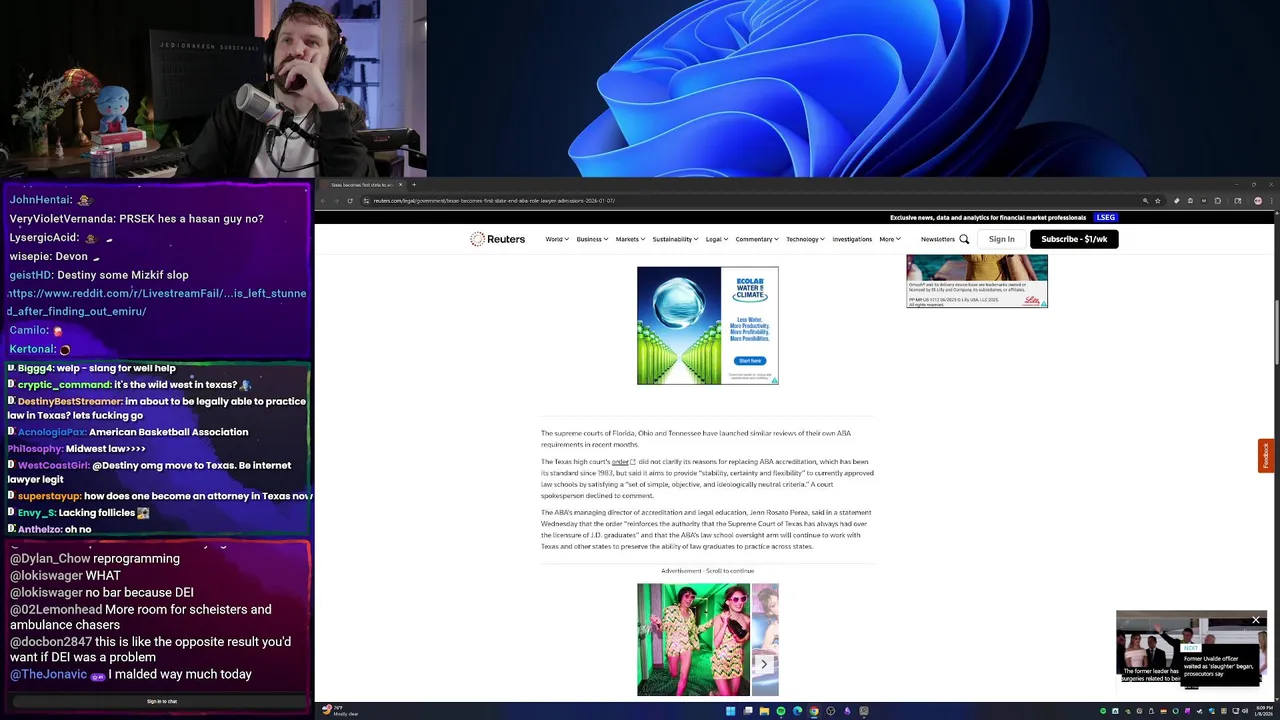Click Subscribe - $1/wk button
The width and height of the screenshot is (1280, 720).
point(1074,239)
